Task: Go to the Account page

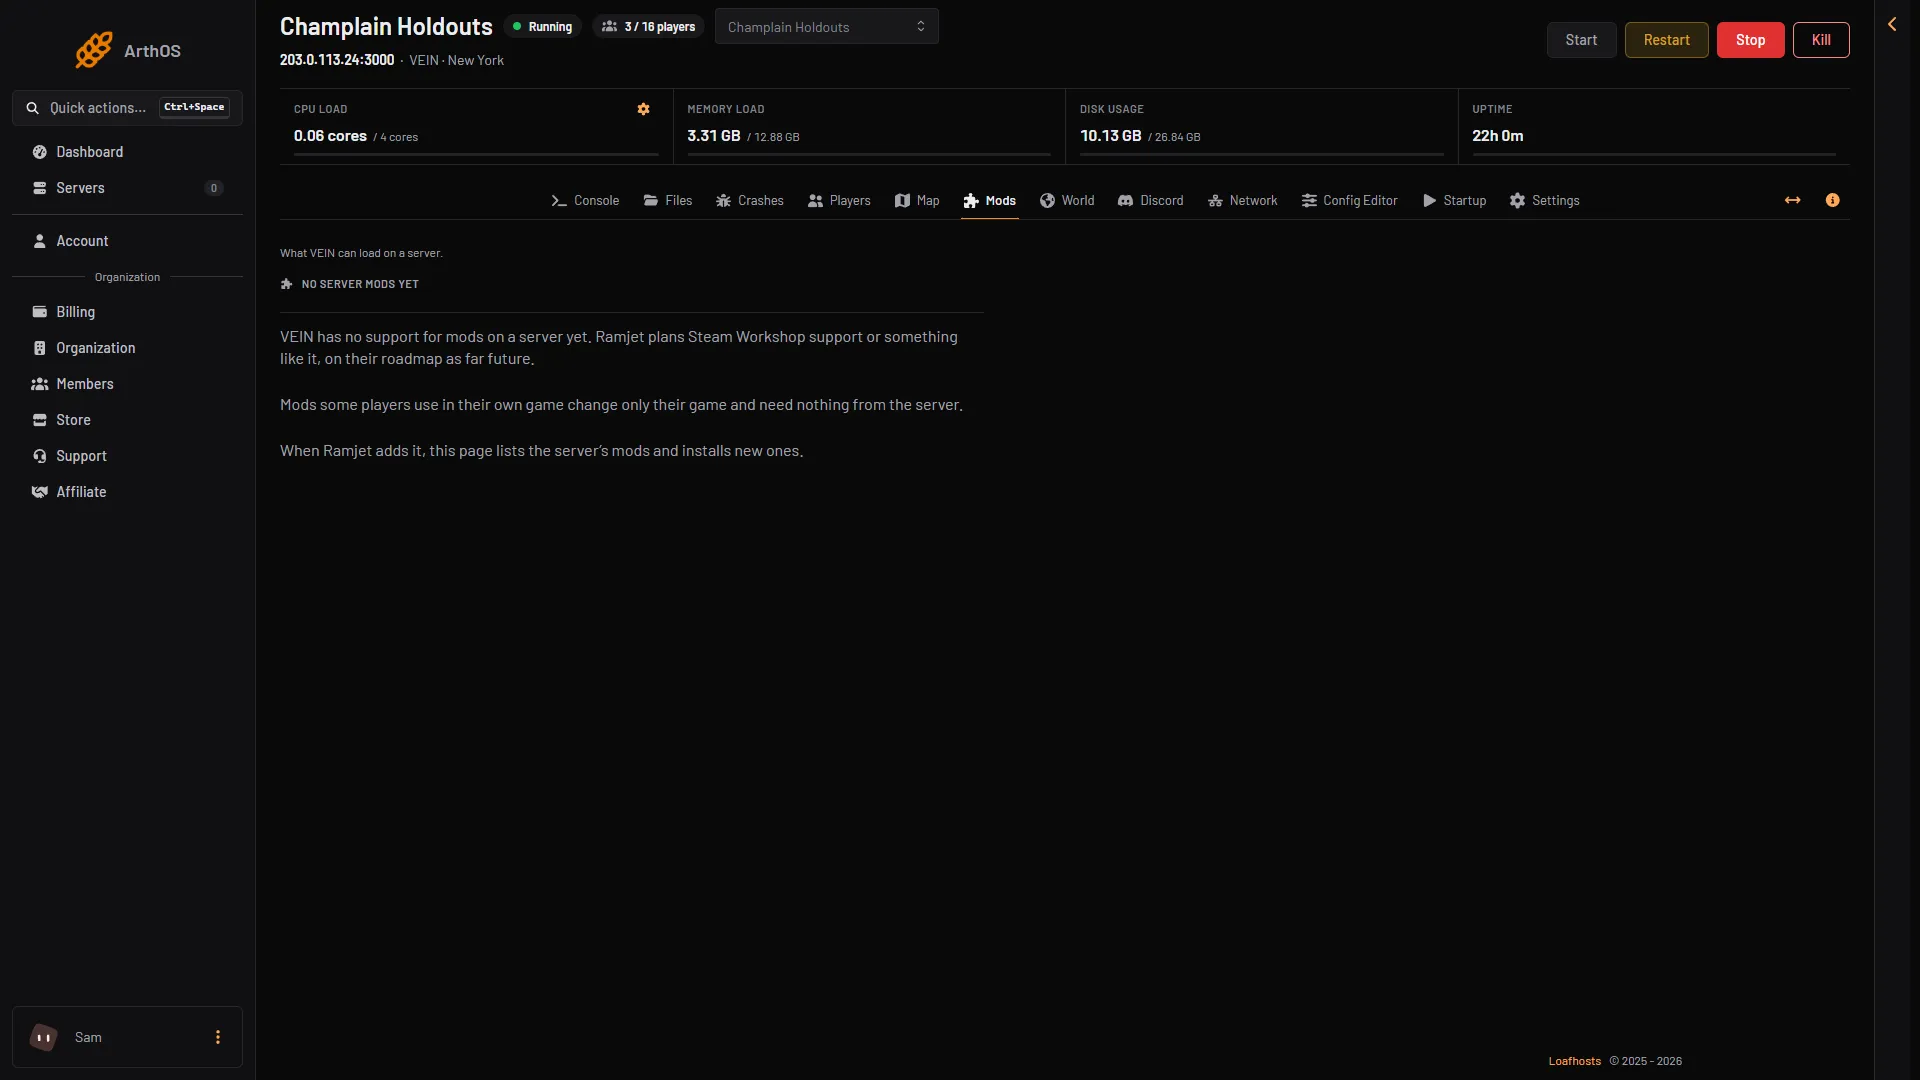Action: (x=127, y=241)
